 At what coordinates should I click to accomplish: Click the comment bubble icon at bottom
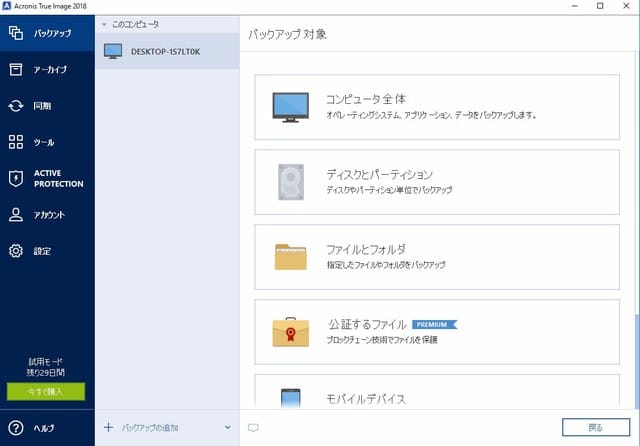click(x=253, y=428)
